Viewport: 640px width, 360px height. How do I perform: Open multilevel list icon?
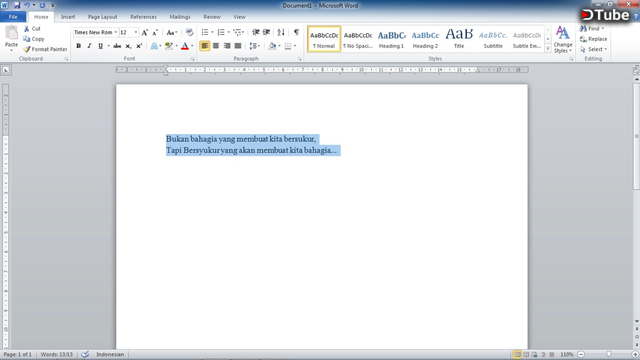click(x=237, y=32)
